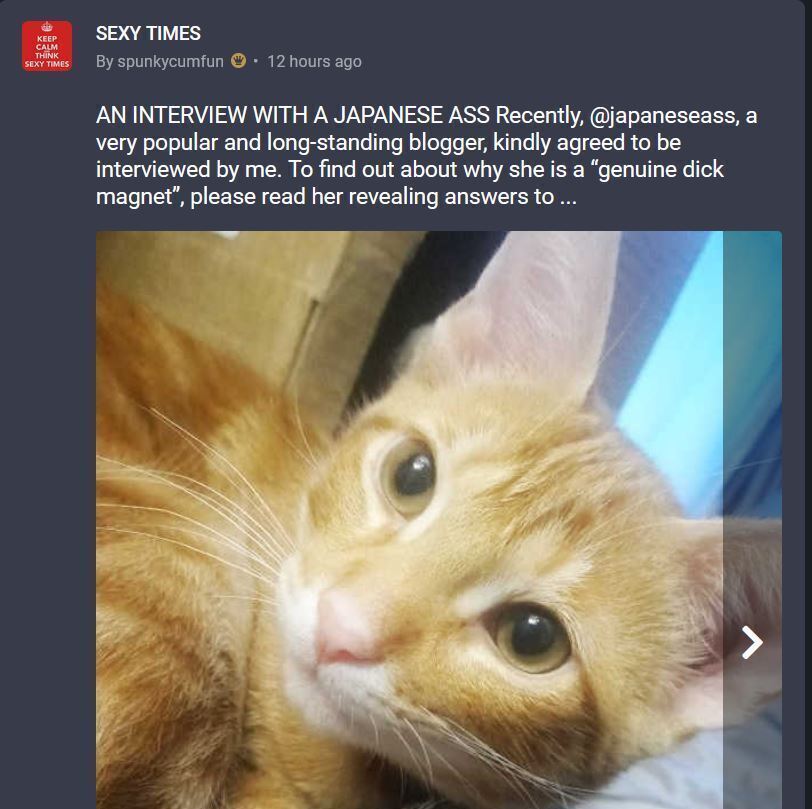The width and height of the screenshot is (812, 809).
Task: Open the Keep Calm red avatar icon
Action: (47, 46)
